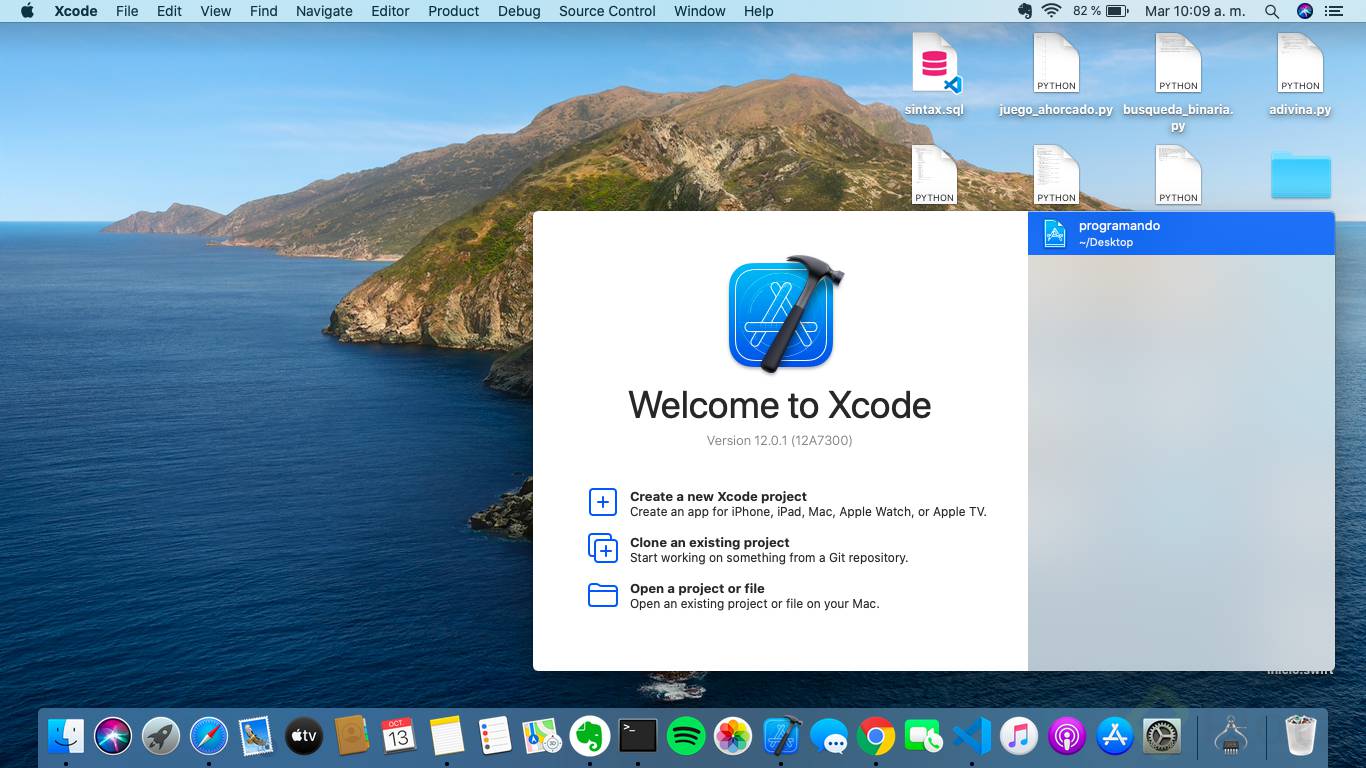The height and width of the screenshot is (768, 1366).
Task: Click the Xcode icon in the Dock
Action: 782,737
